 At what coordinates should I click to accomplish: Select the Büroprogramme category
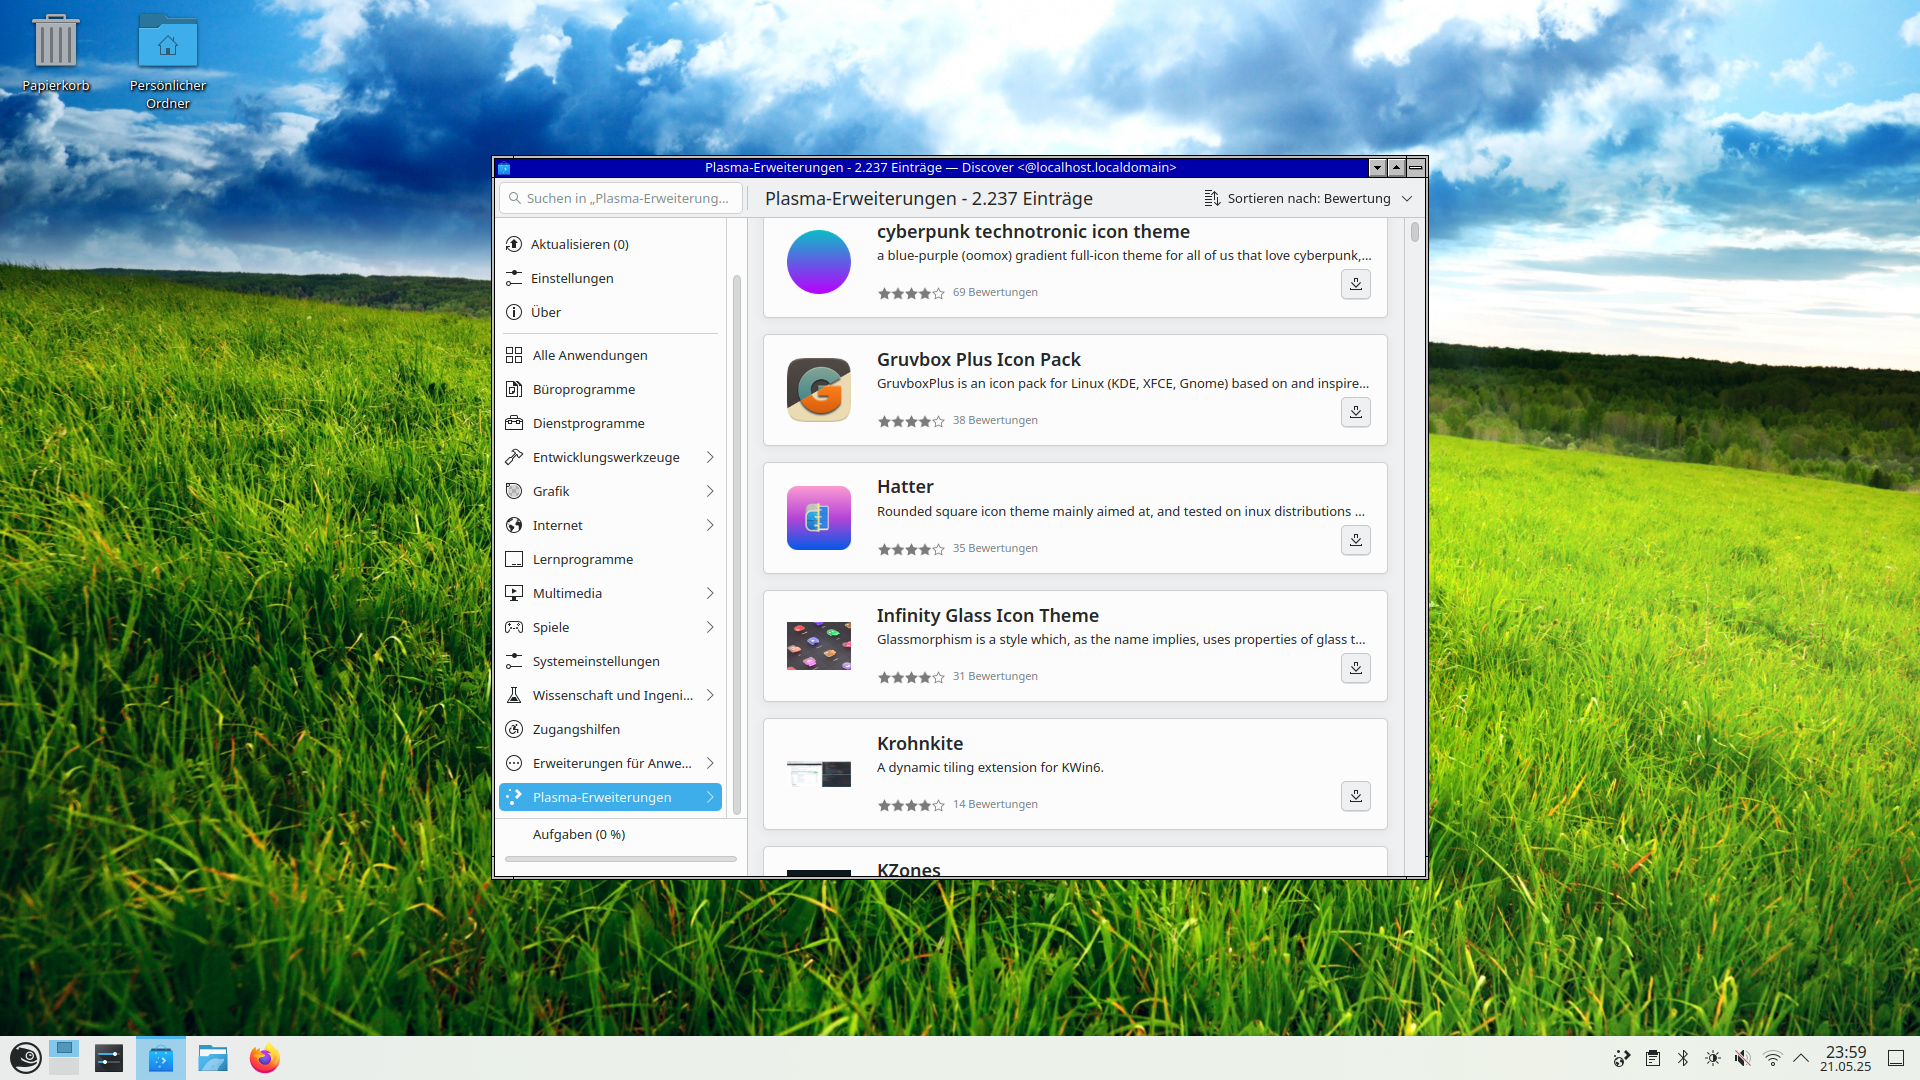point(610,389)
